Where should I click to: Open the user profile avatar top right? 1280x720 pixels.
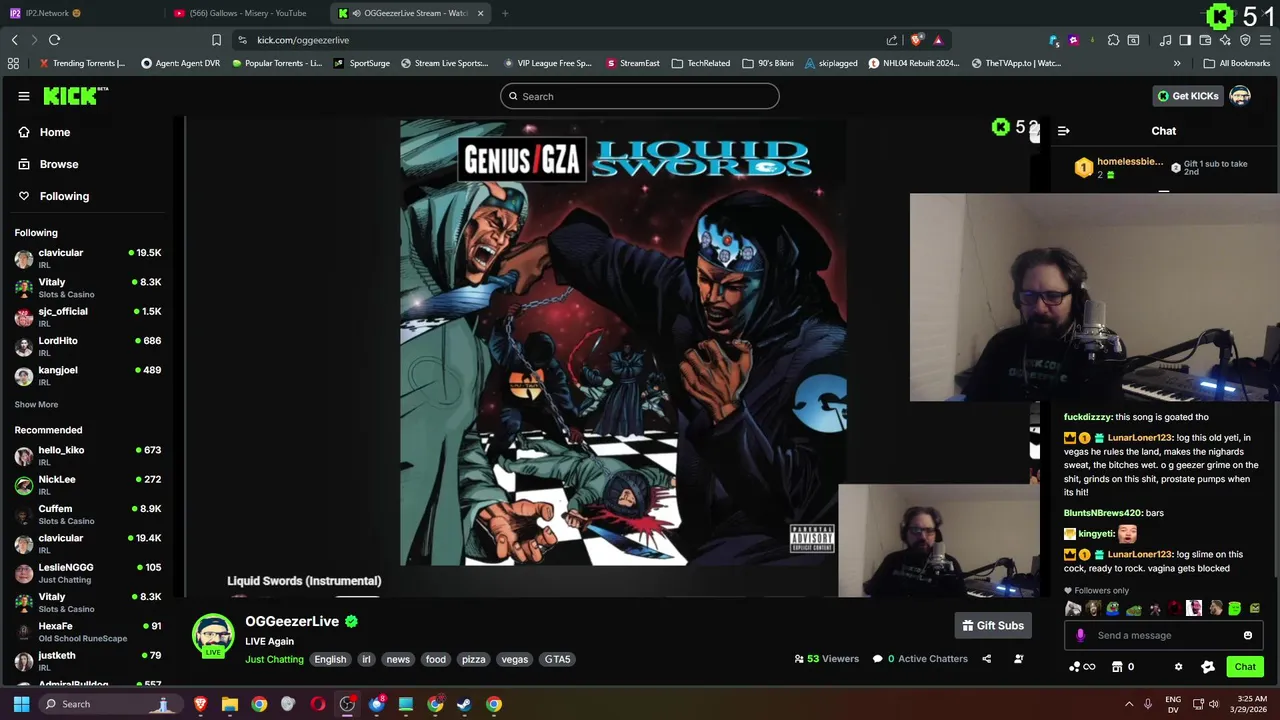click(x=1240, y=96)
